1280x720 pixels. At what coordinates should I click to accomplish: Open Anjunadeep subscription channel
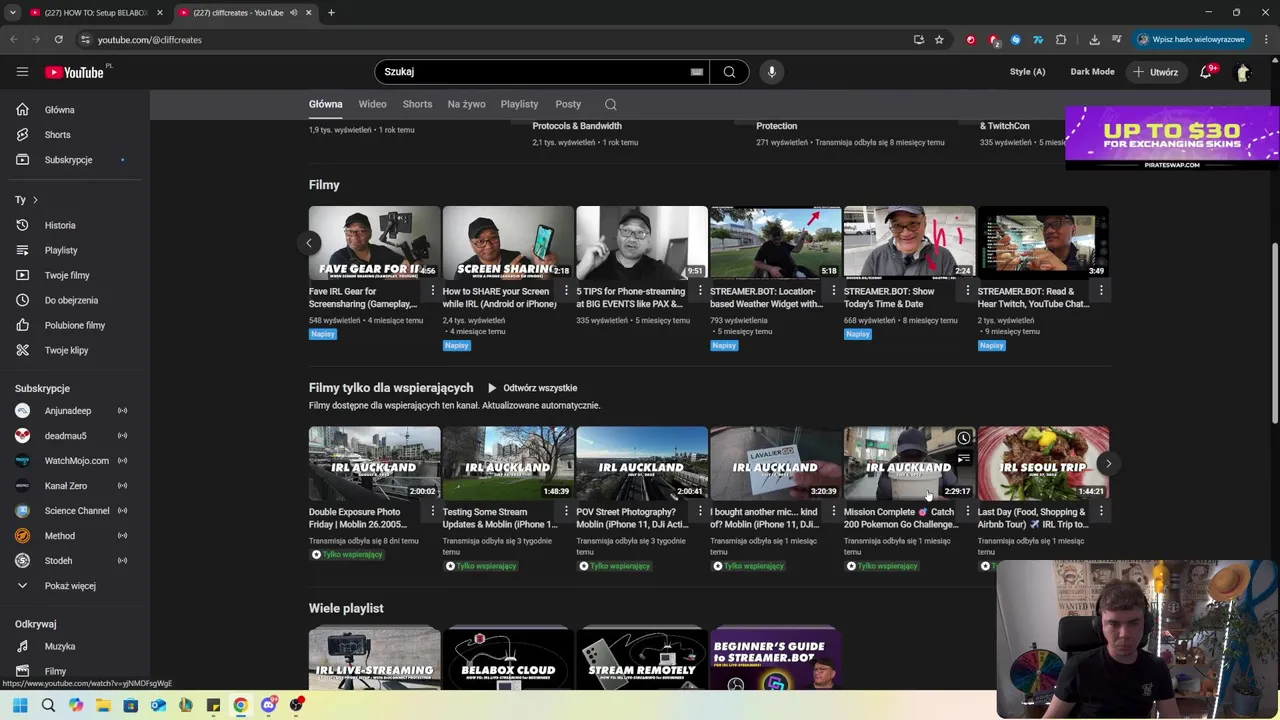coord(70,411)
